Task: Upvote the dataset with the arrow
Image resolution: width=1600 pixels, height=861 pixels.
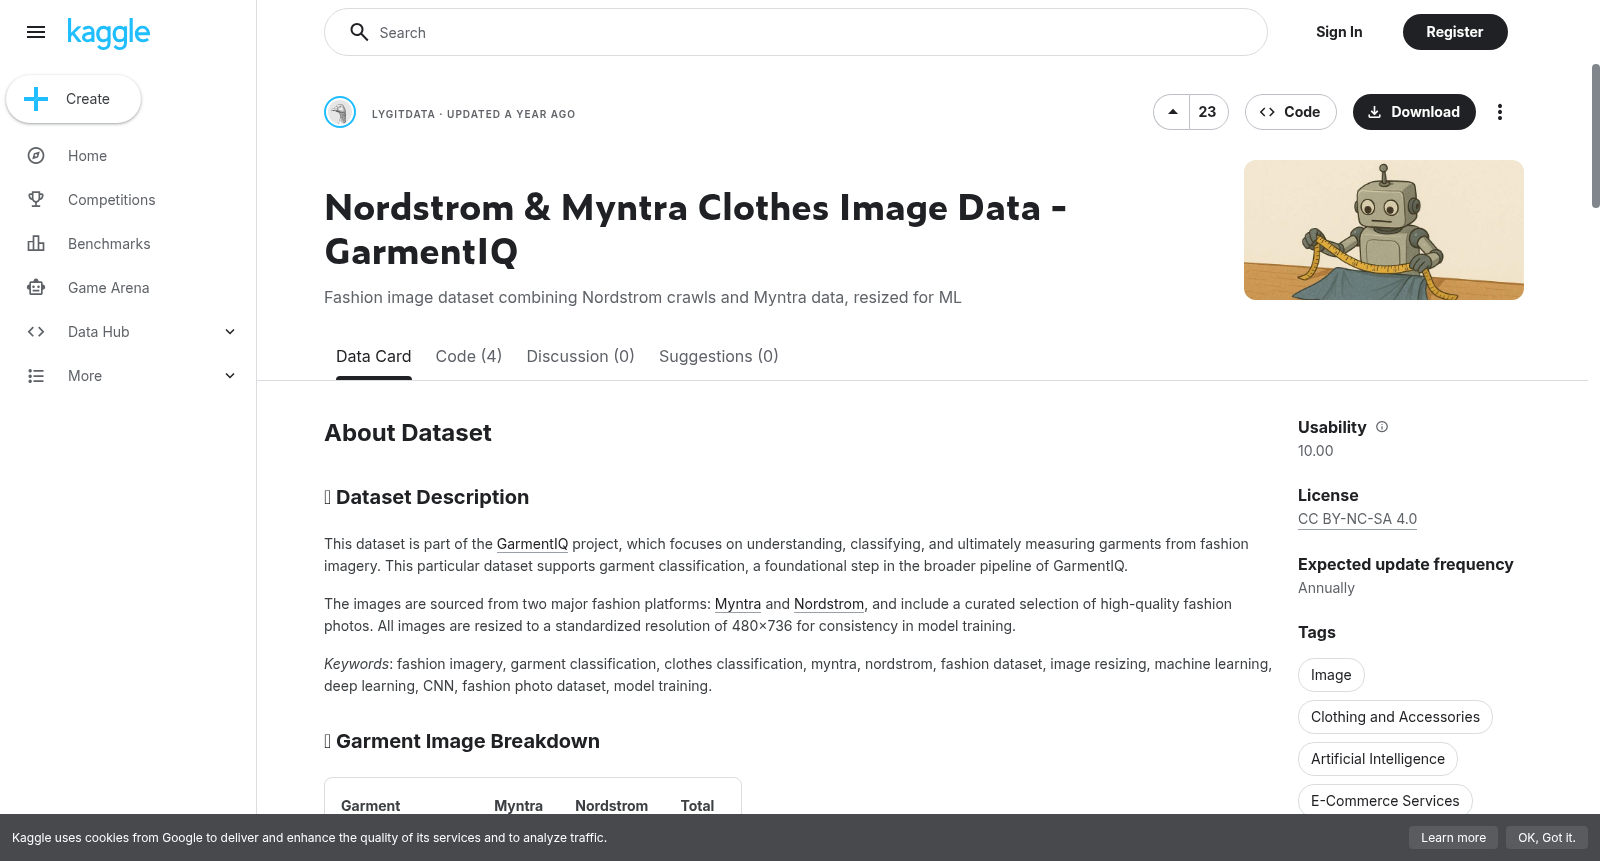Action: (x=1172, y=112)
